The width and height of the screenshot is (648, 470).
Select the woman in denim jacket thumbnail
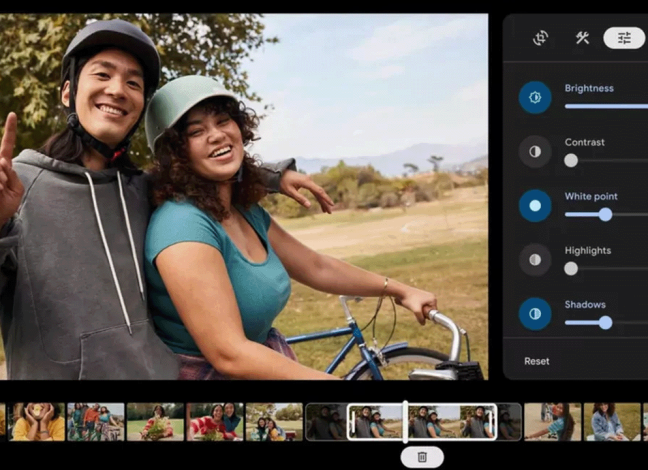pyautogui.click(x=612, y=422)
